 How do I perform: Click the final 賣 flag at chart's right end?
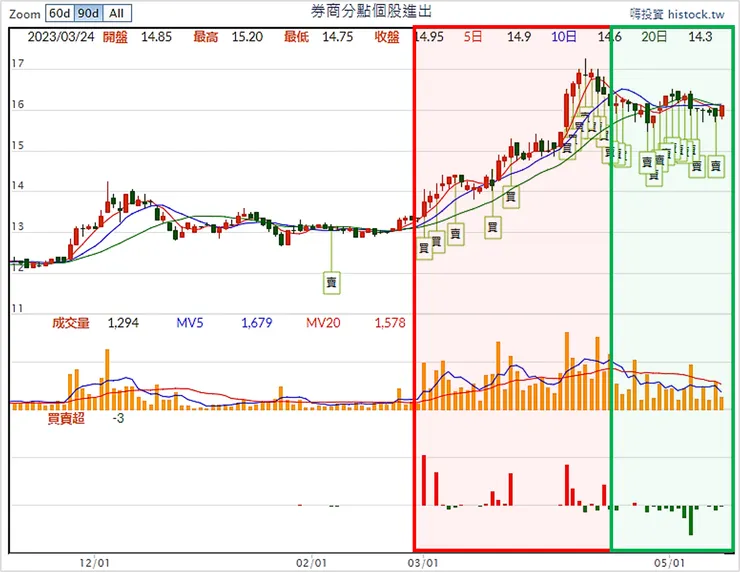[716, 166]
